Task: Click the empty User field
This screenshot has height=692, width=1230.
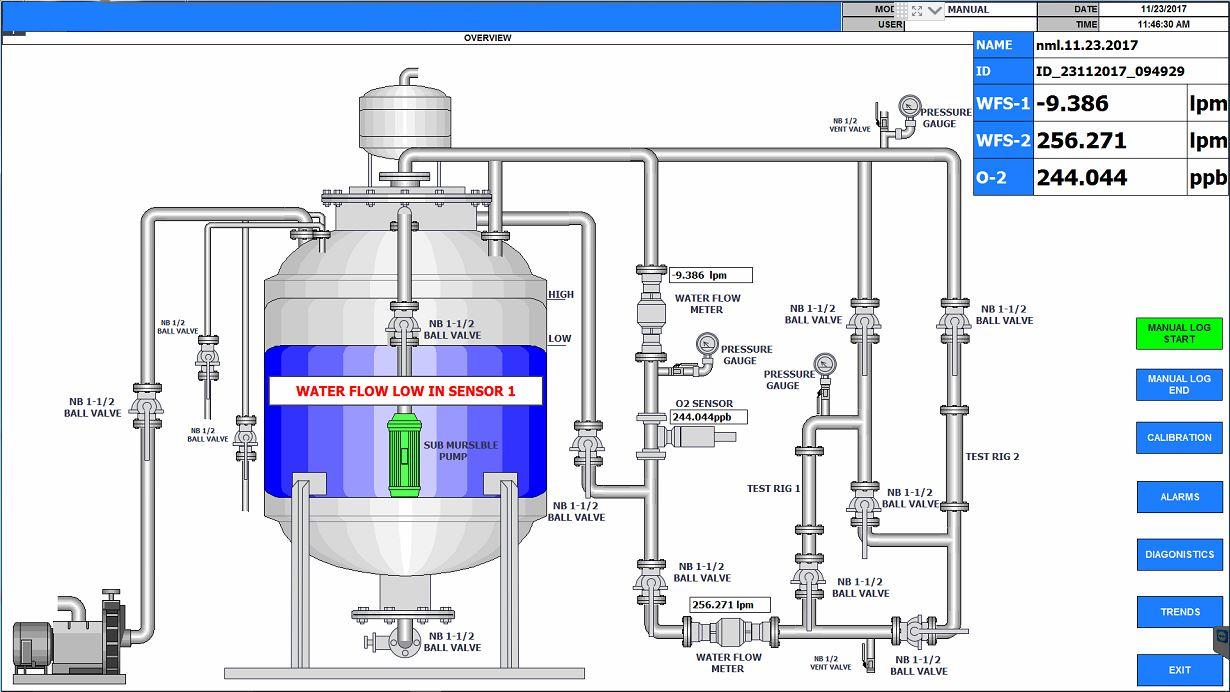Action: [x=969, y=25]
